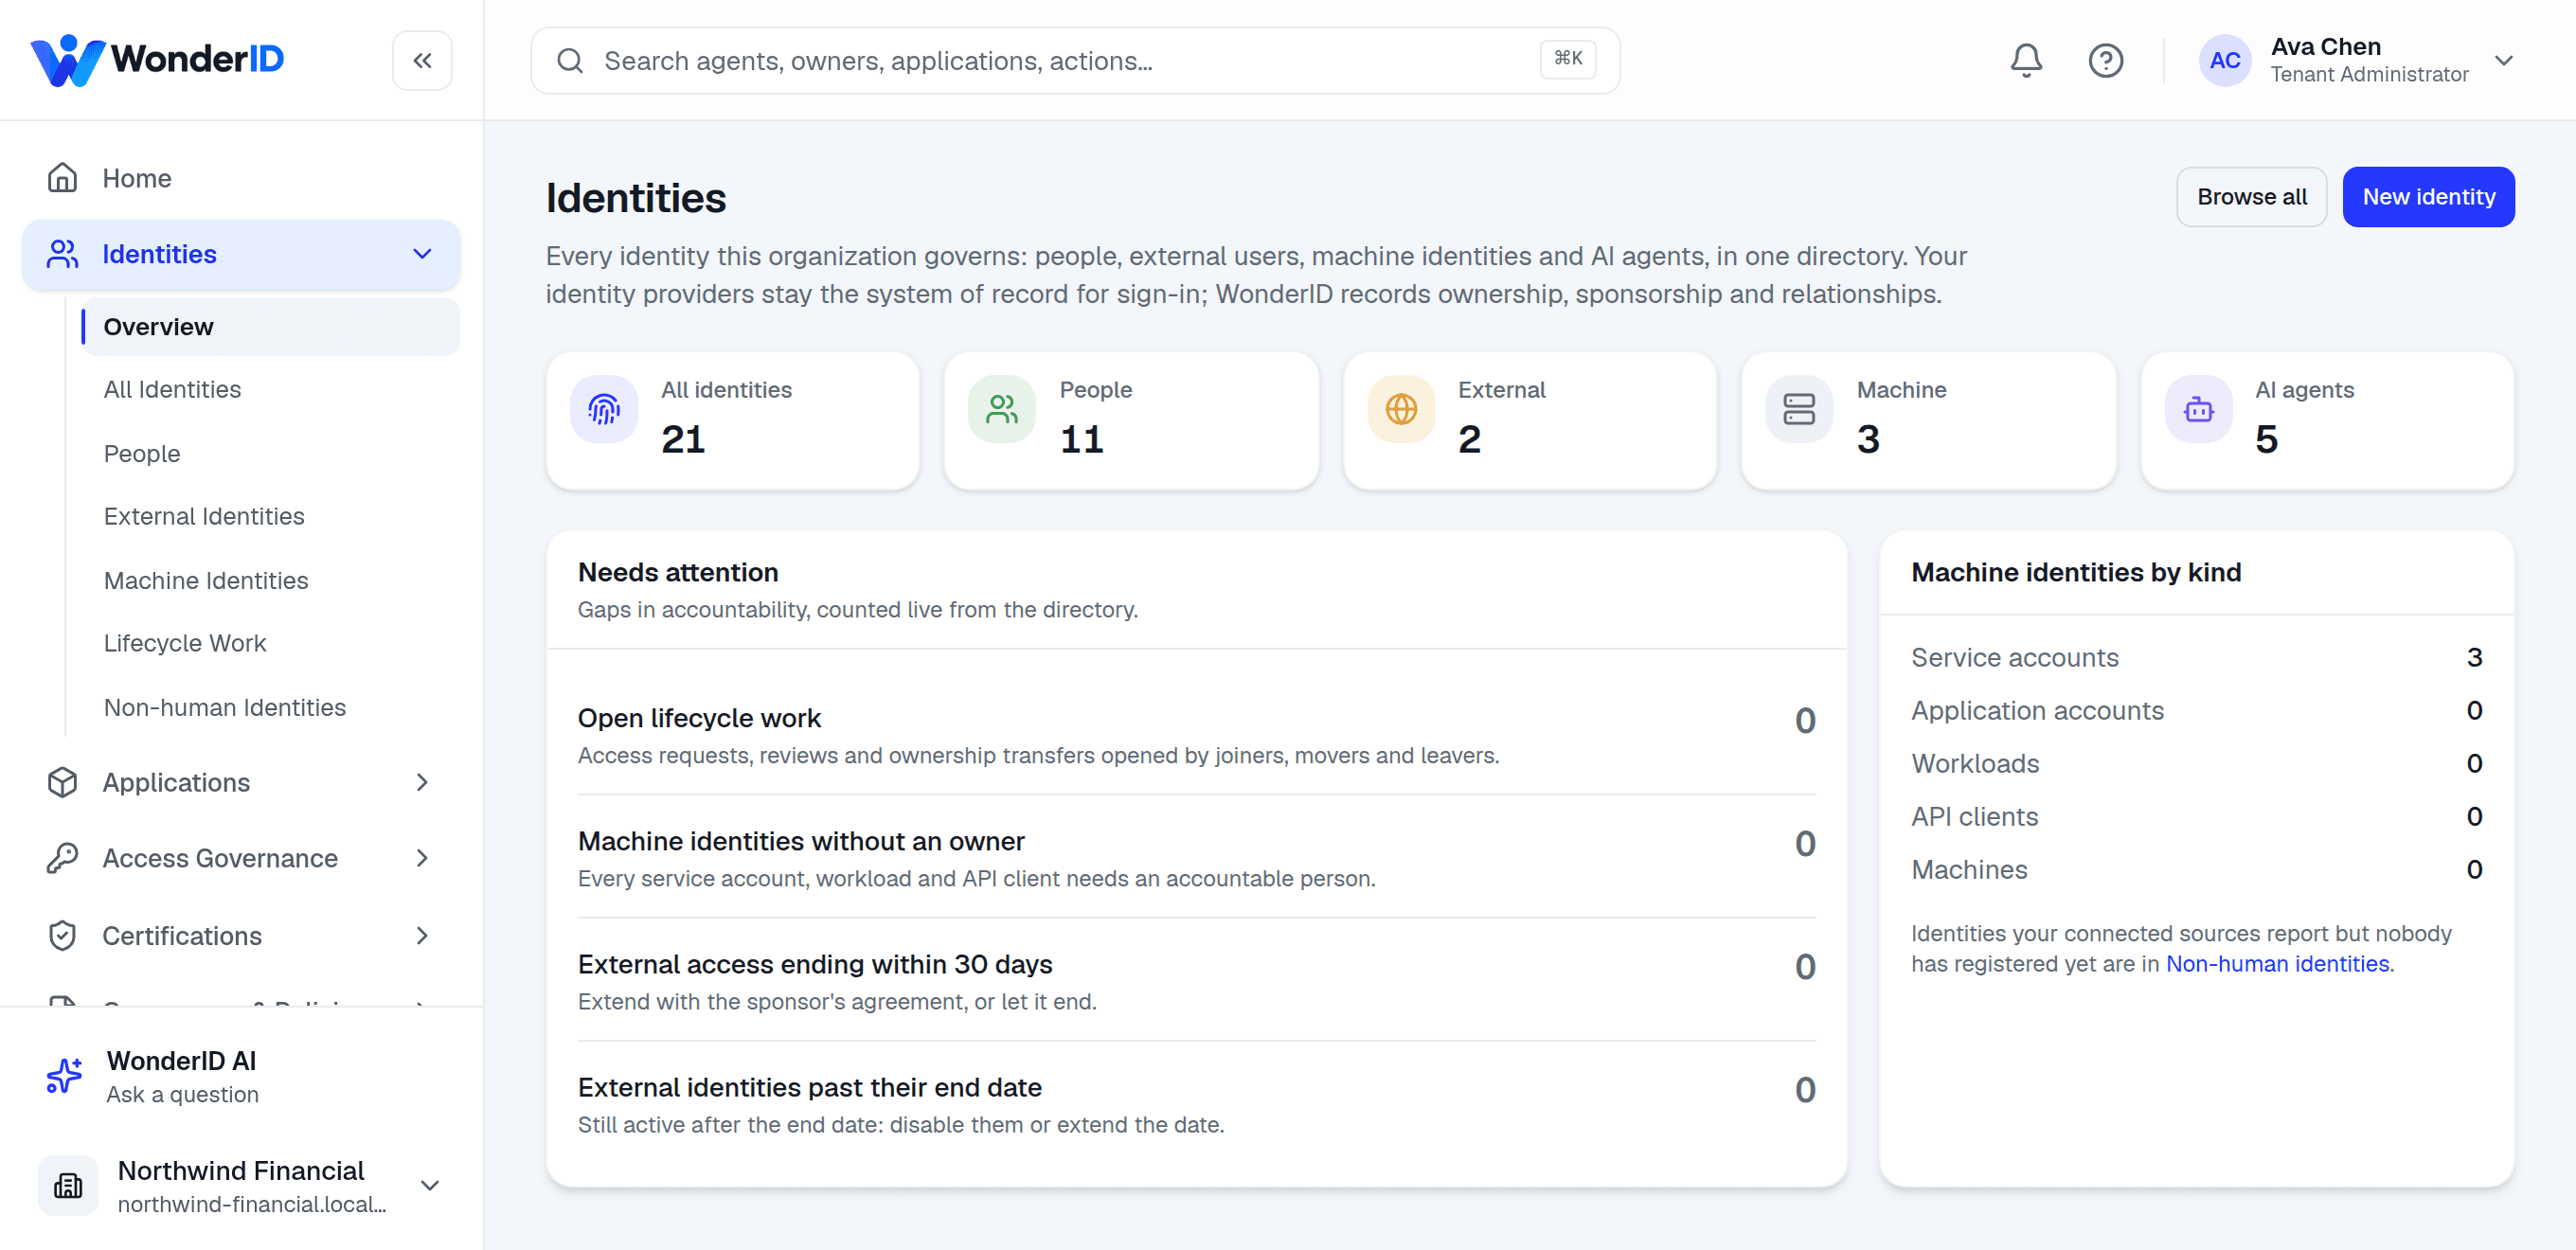The height and width of the screenshot is (1250, 2576).
Task: Expand the Certifications chevron
Action: click(x=422, y=935)
